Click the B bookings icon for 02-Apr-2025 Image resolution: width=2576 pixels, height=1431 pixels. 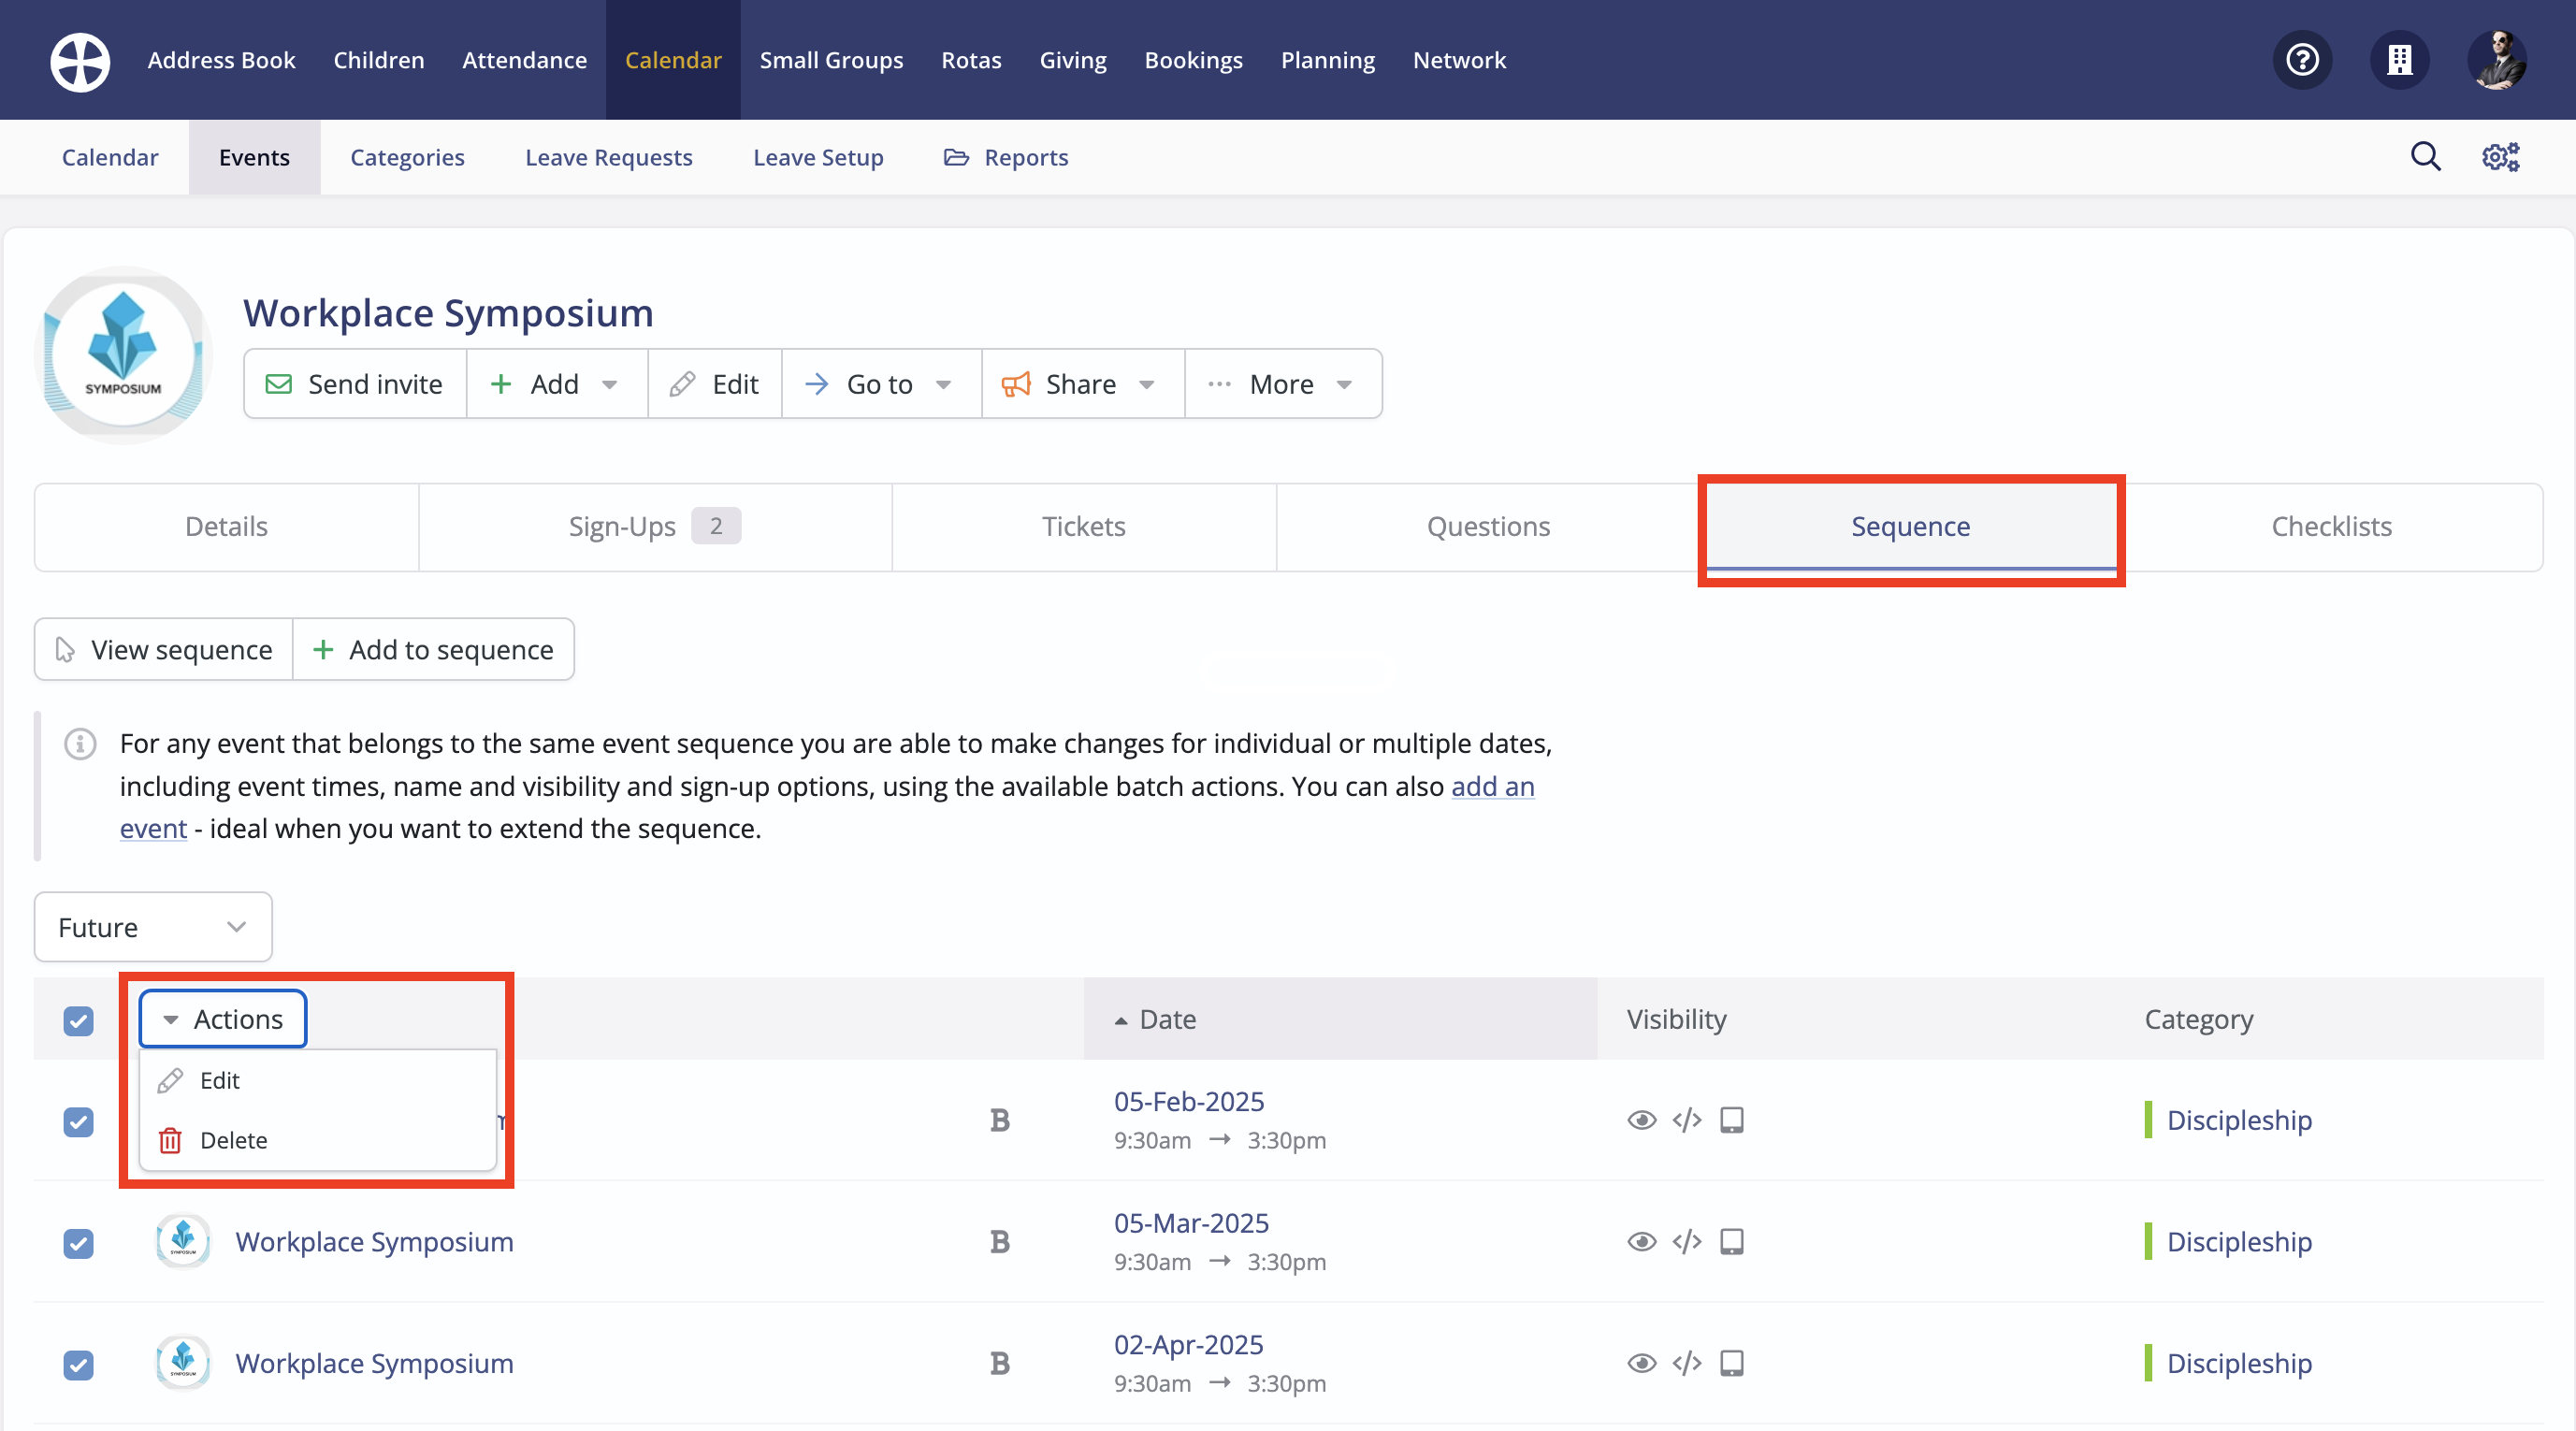pos(999,1363)
